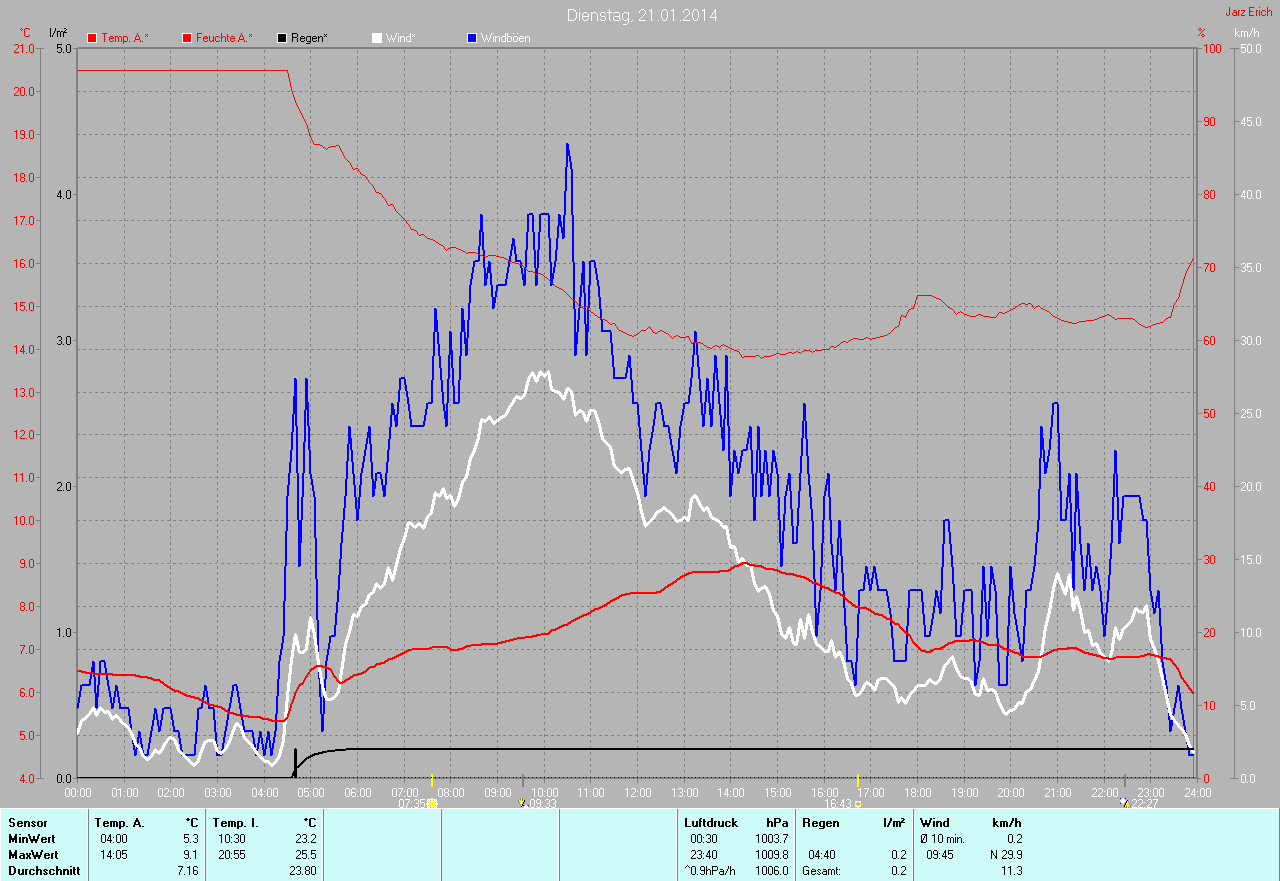This screenshot has width=1280, height=881.
Task: Click the Windböen legend label text
Action: click(x=505, y=38)
